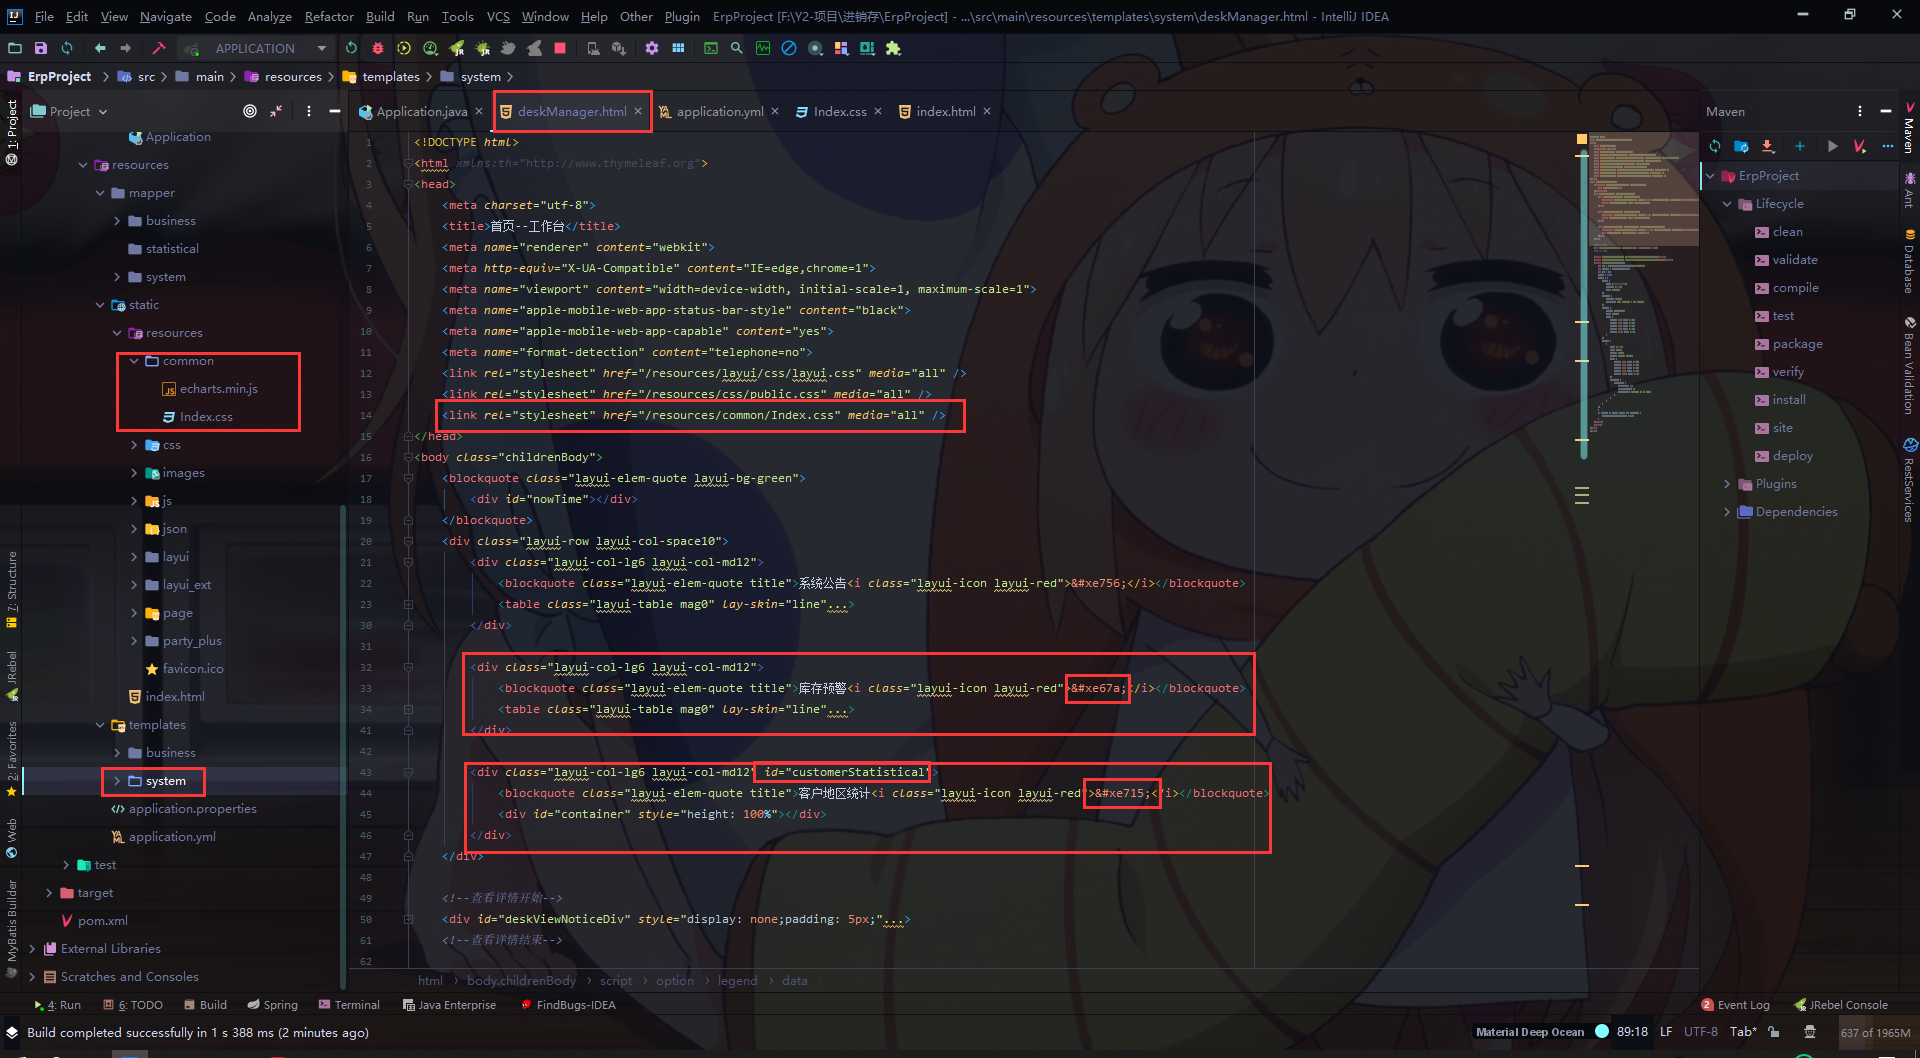Viewport: 1920px width, 1058px height.
Task: Open the terminal icon in main toolbar
Action: 711,48
